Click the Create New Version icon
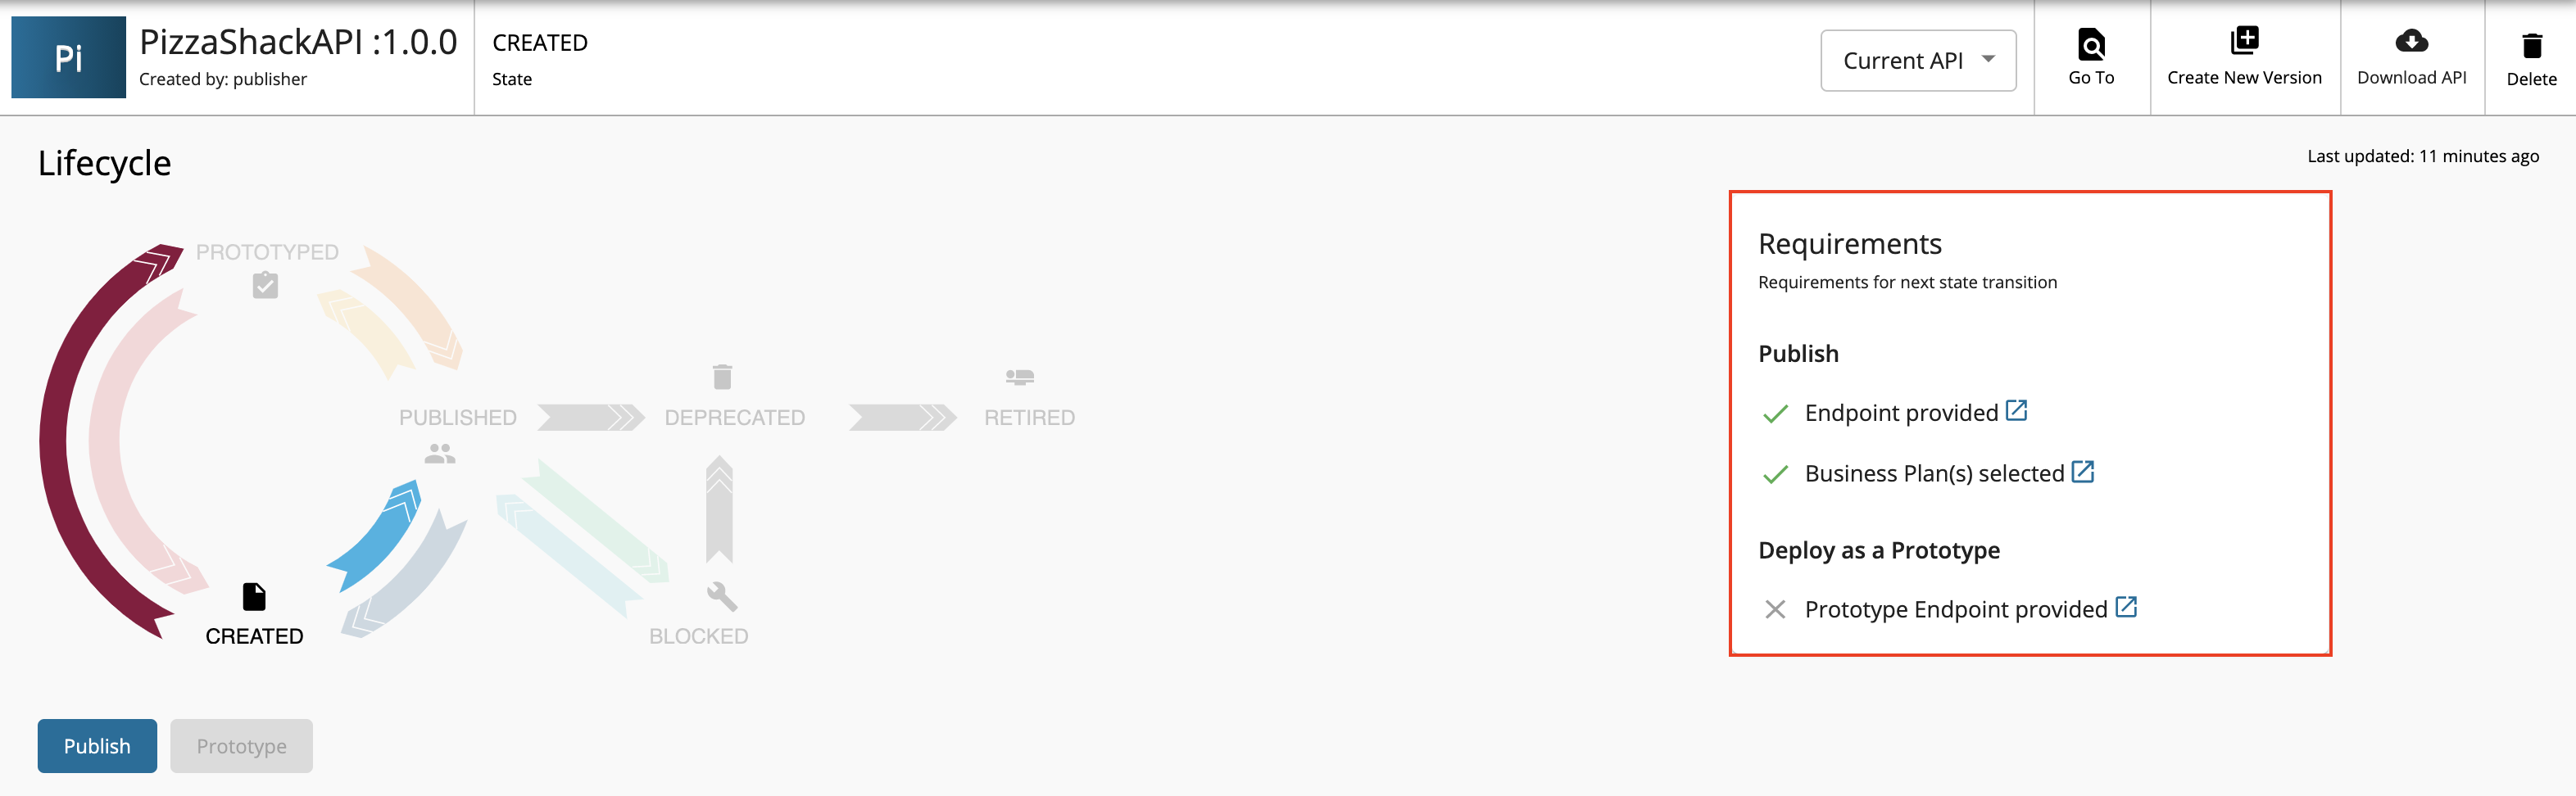The image size is (2576, 796). click(2244, 41)
